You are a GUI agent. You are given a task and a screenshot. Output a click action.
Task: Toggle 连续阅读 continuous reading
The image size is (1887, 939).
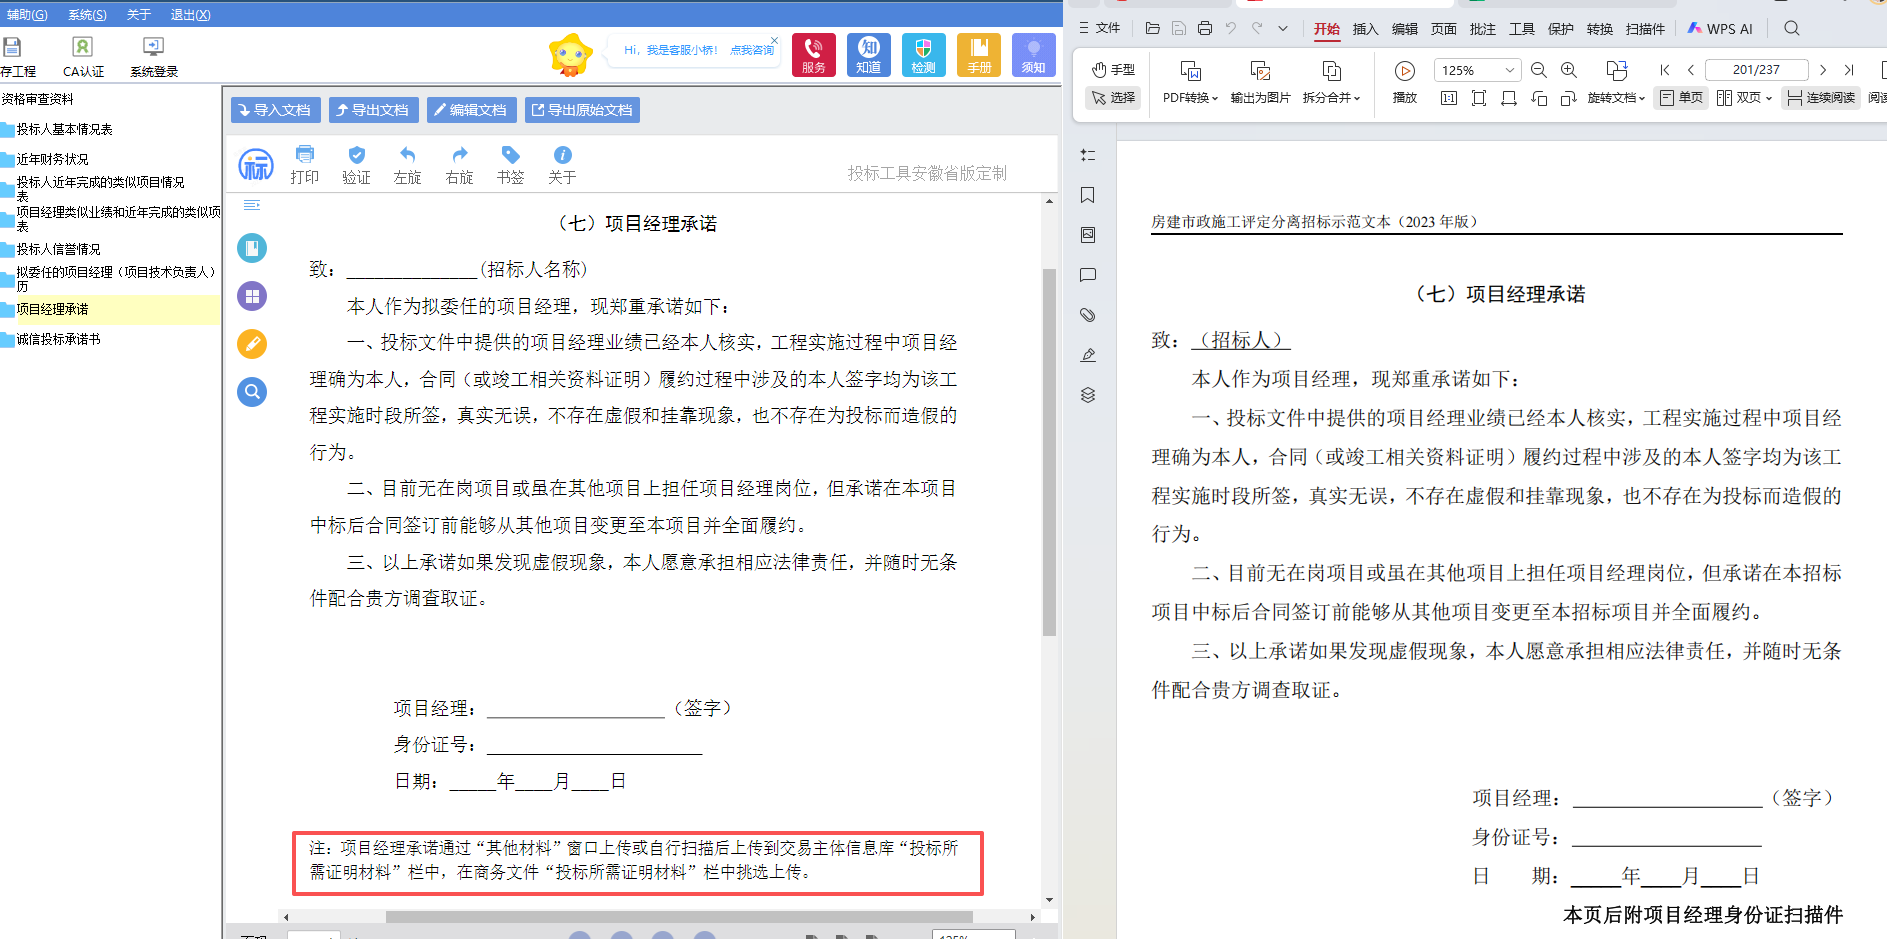1821,98
